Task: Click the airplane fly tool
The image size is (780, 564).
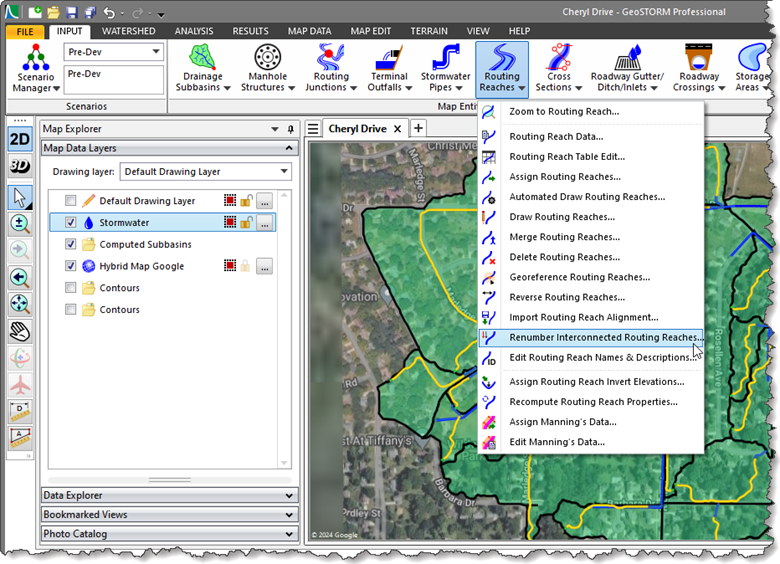Action: point(20,385)
